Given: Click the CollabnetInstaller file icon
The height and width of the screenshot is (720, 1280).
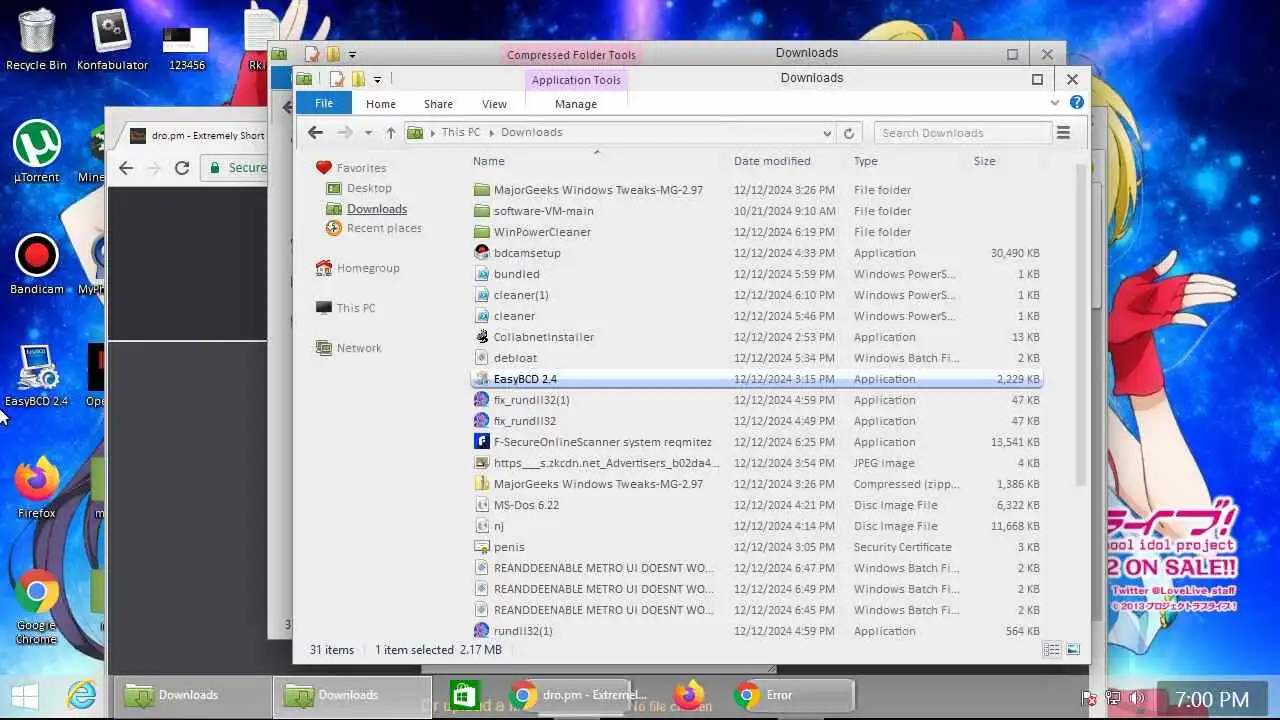Looking at the screenshot, I should [482, 337].
